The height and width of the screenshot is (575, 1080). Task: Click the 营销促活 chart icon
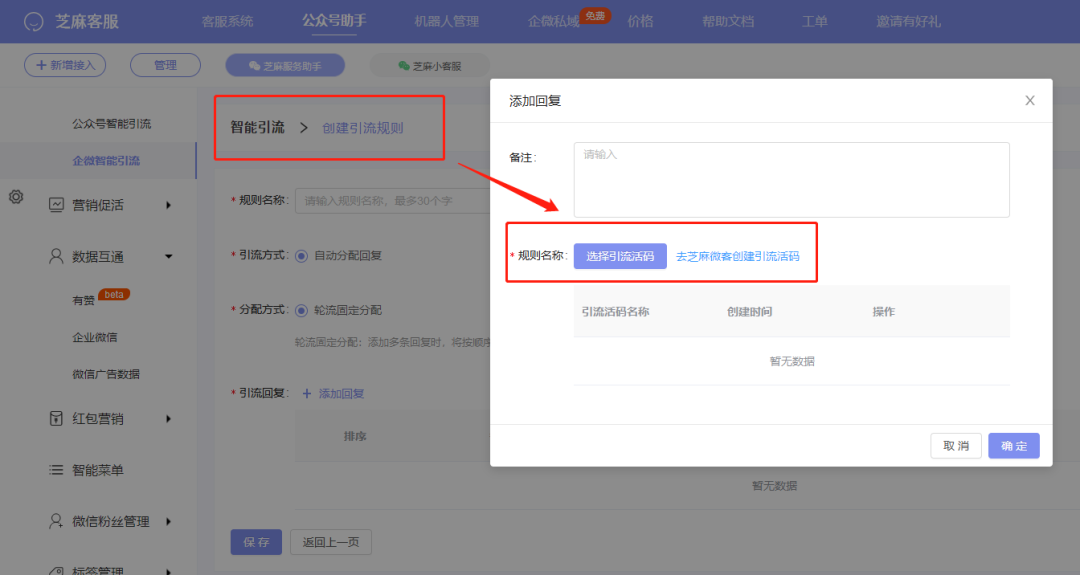coord(56,205)
